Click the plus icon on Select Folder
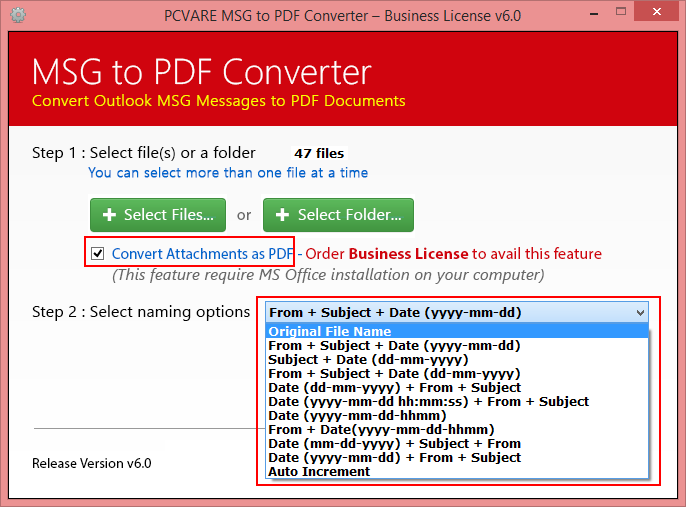686x507 pixels. 282,215
